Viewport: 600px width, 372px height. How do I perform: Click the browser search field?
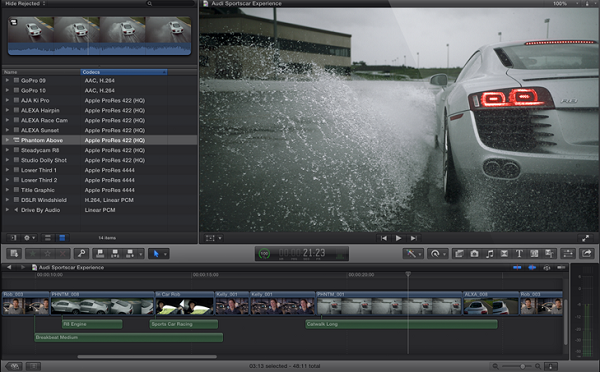coord(170,3)
